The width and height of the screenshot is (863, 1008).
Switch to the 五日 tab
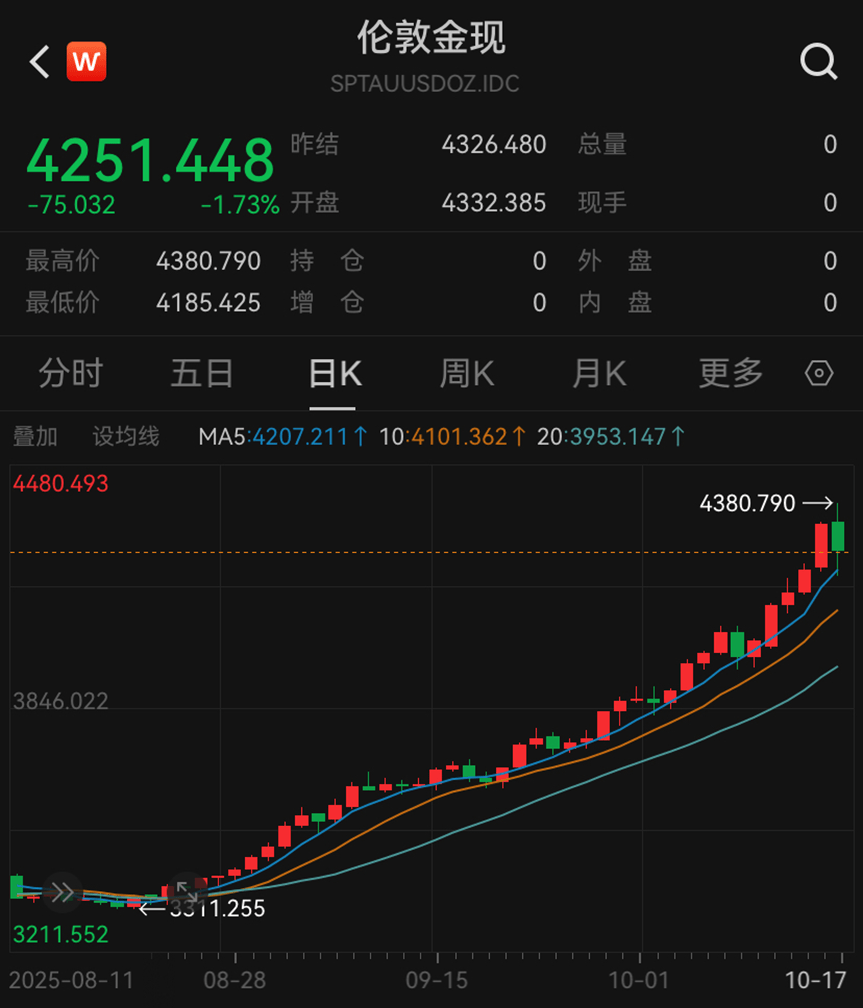201,374
